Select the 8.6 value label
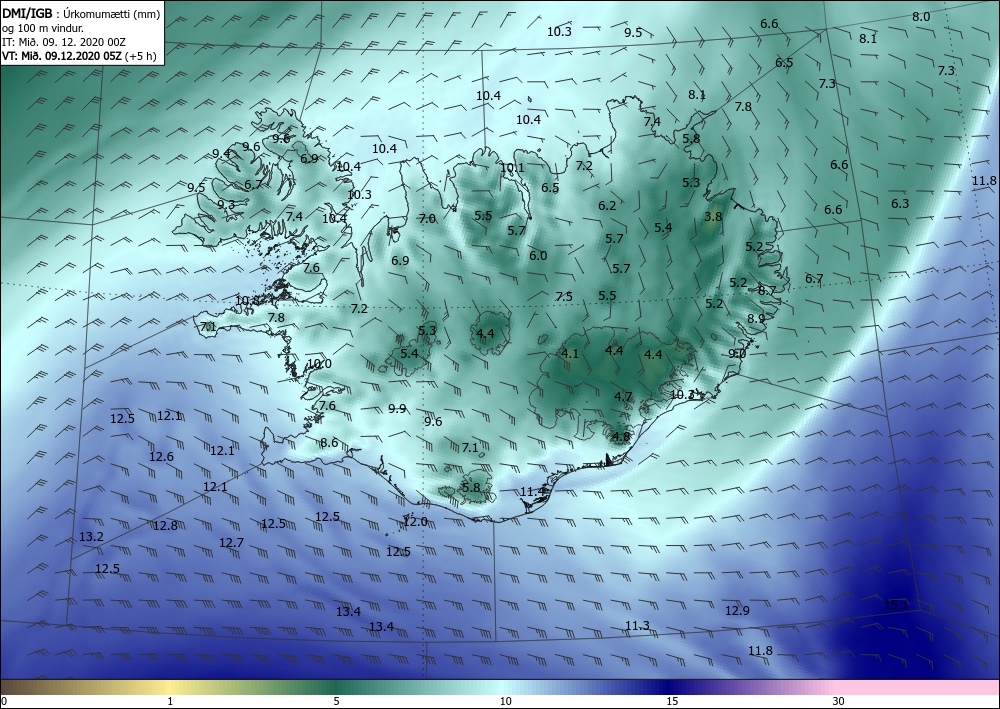Viewport: 1000px width, 709px height. [329, 443]
